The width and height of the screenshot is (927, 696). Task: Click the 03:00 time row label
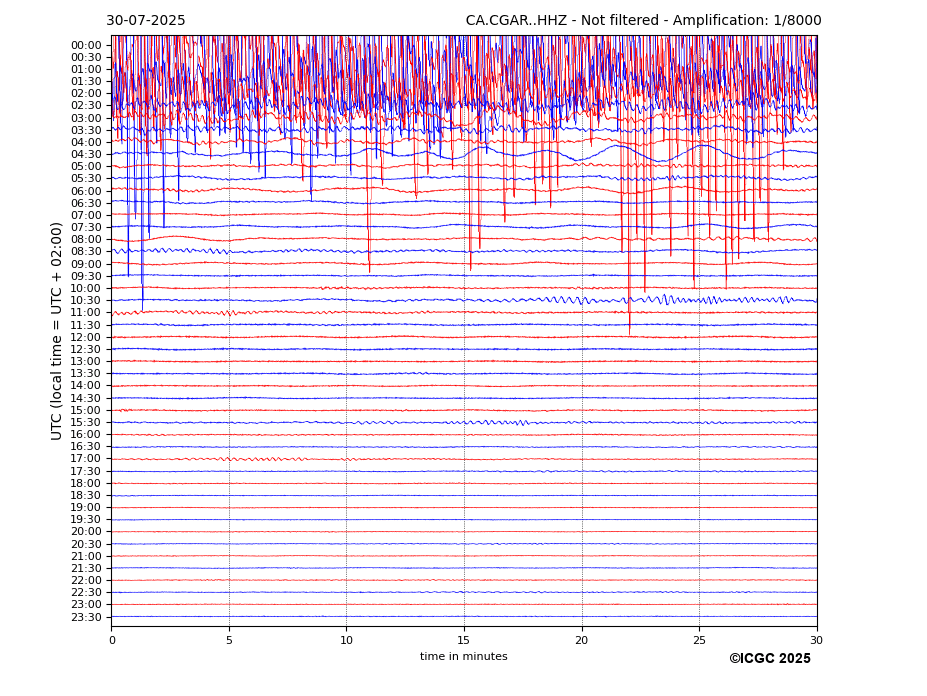coord(86,118)
